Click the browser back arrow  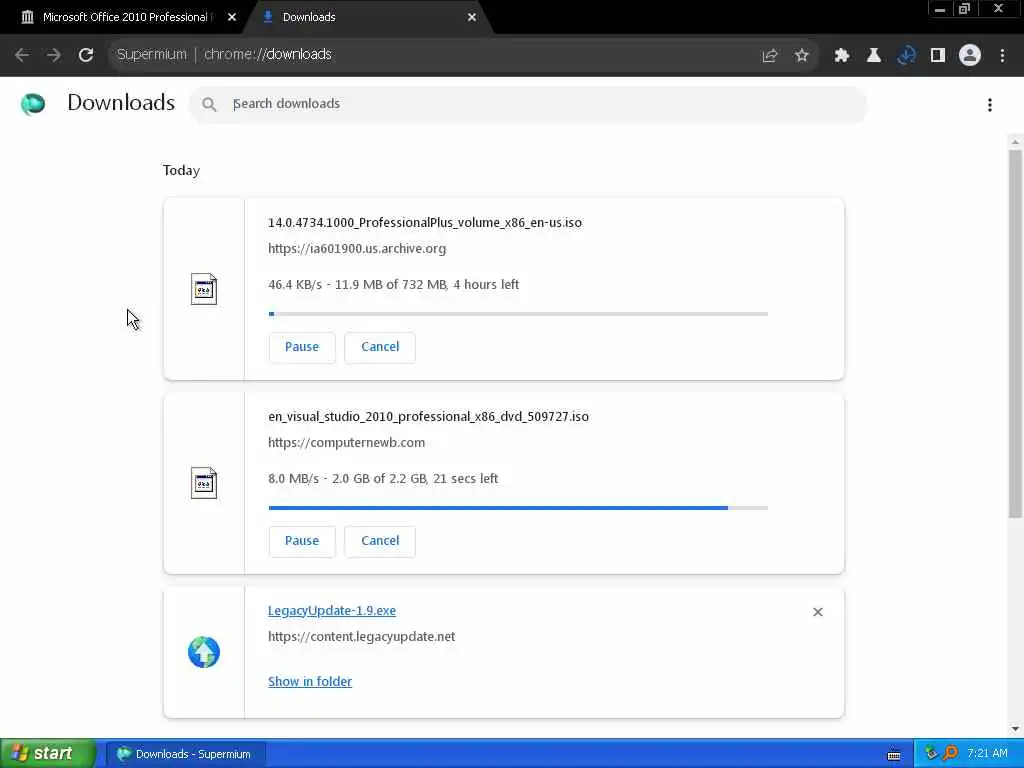[22, 55]
